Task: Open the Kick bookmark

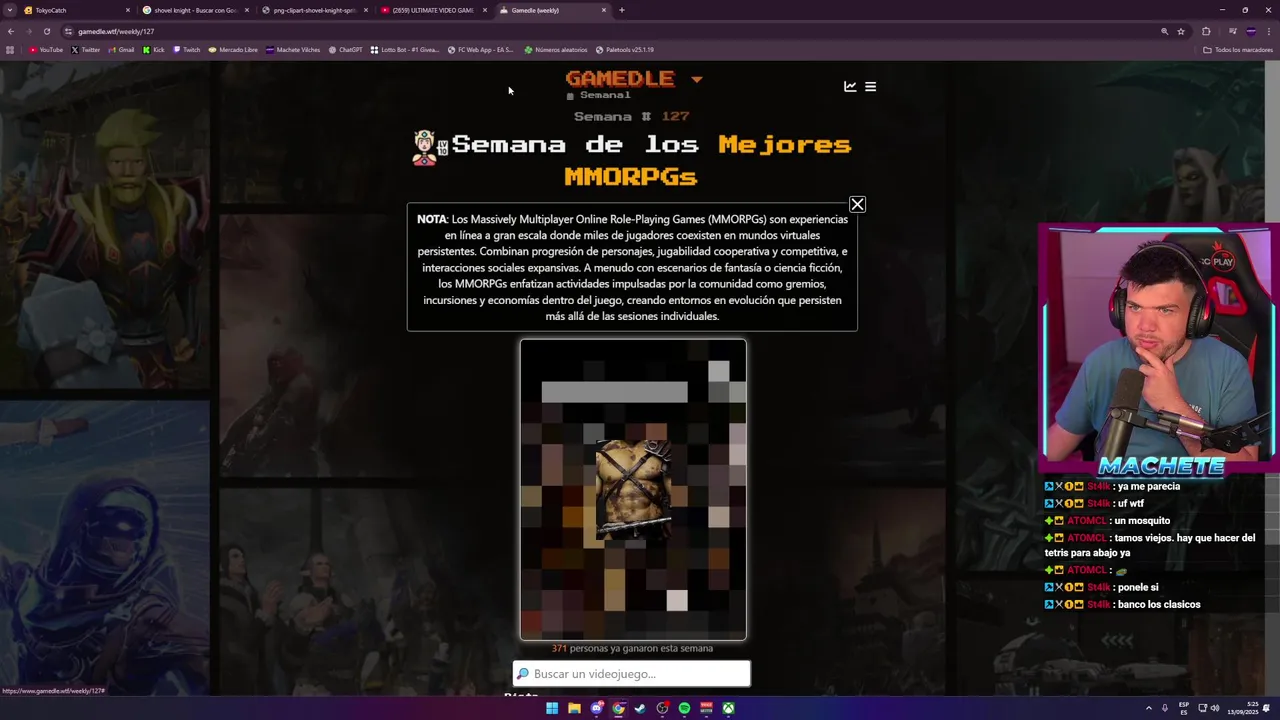Action: point(154,50)
